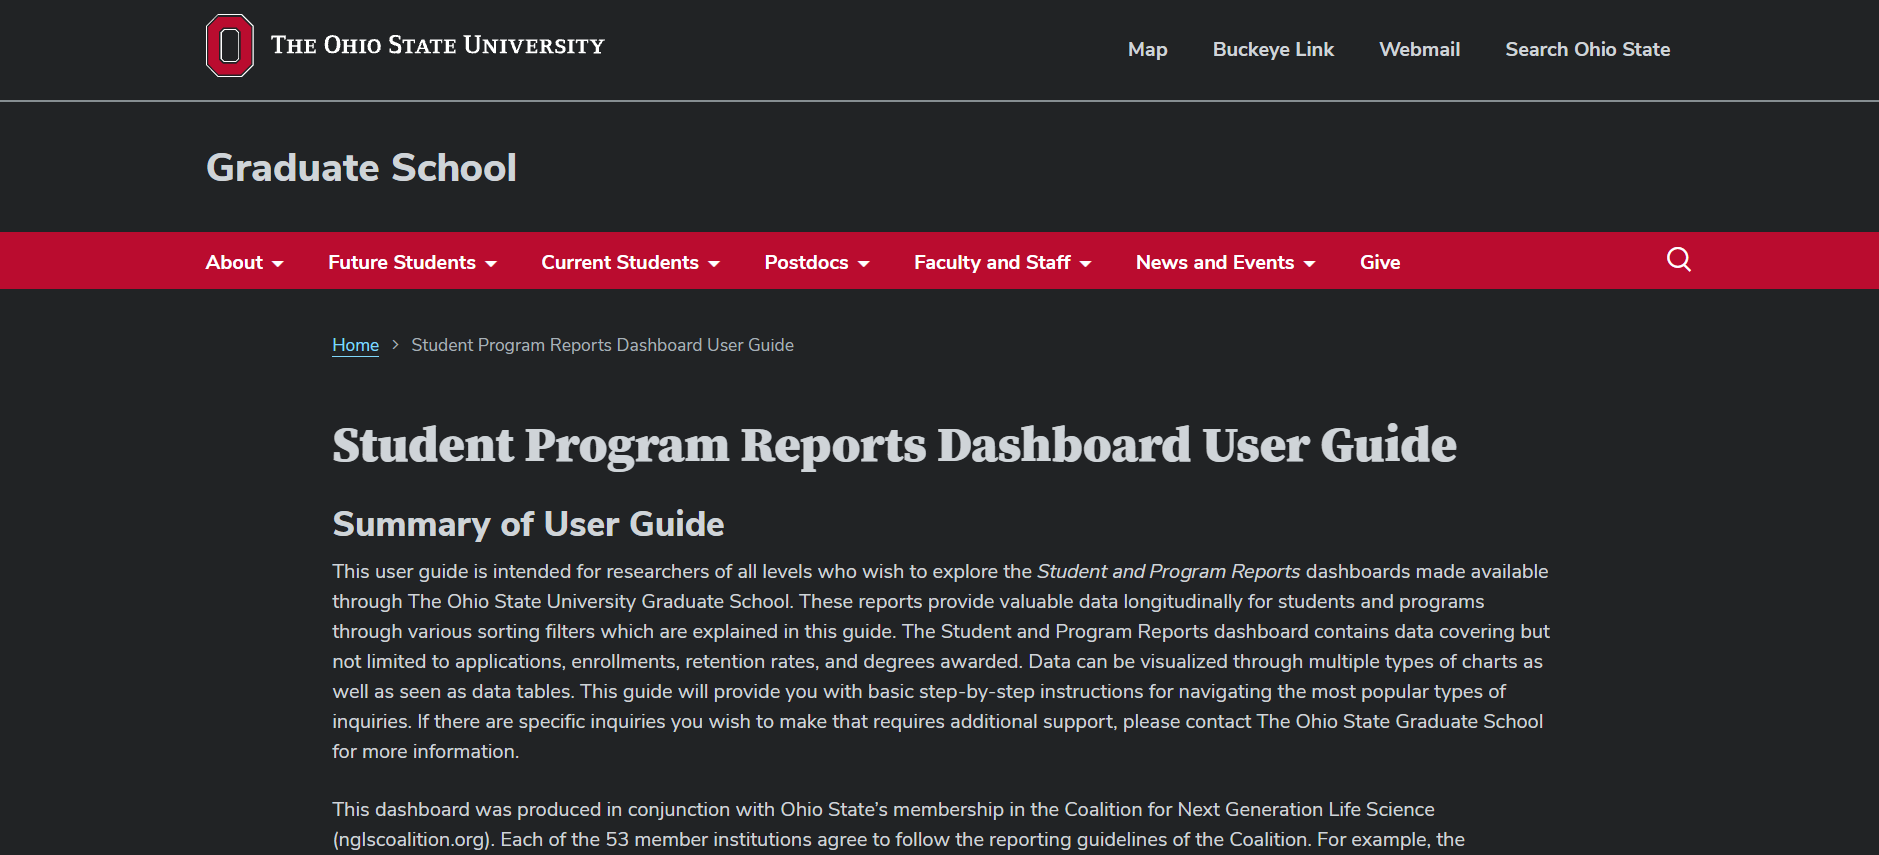This screenshot has height=855, width=1879.
Task: Expand the About dropdown menu
Action: tap(244, 262)
